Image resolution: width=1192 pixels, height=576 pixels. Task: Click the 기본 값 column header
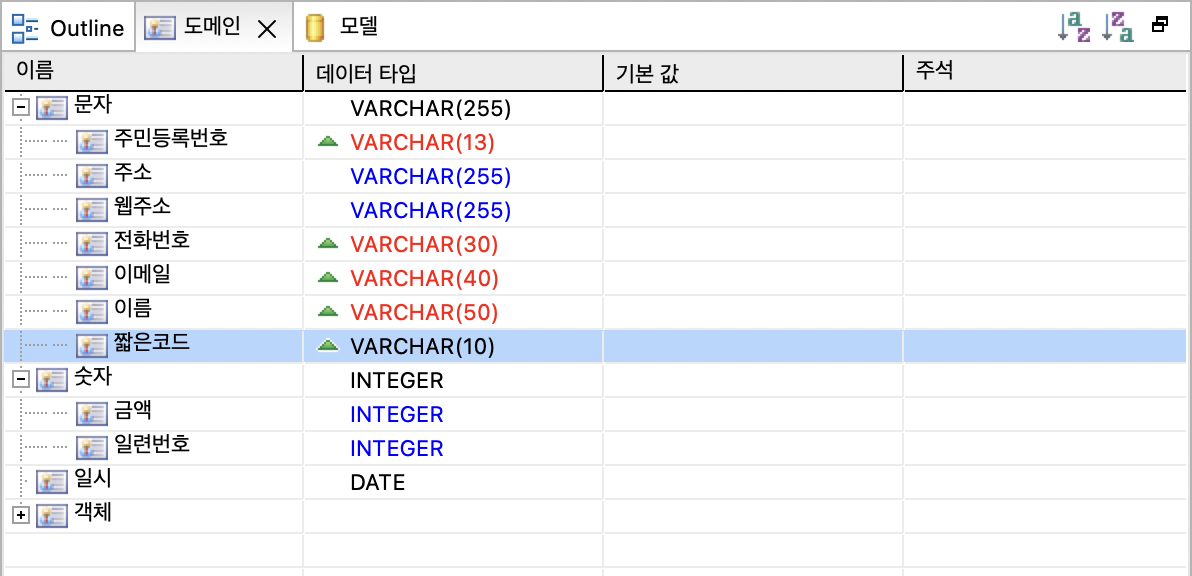[x=753, y=72]
